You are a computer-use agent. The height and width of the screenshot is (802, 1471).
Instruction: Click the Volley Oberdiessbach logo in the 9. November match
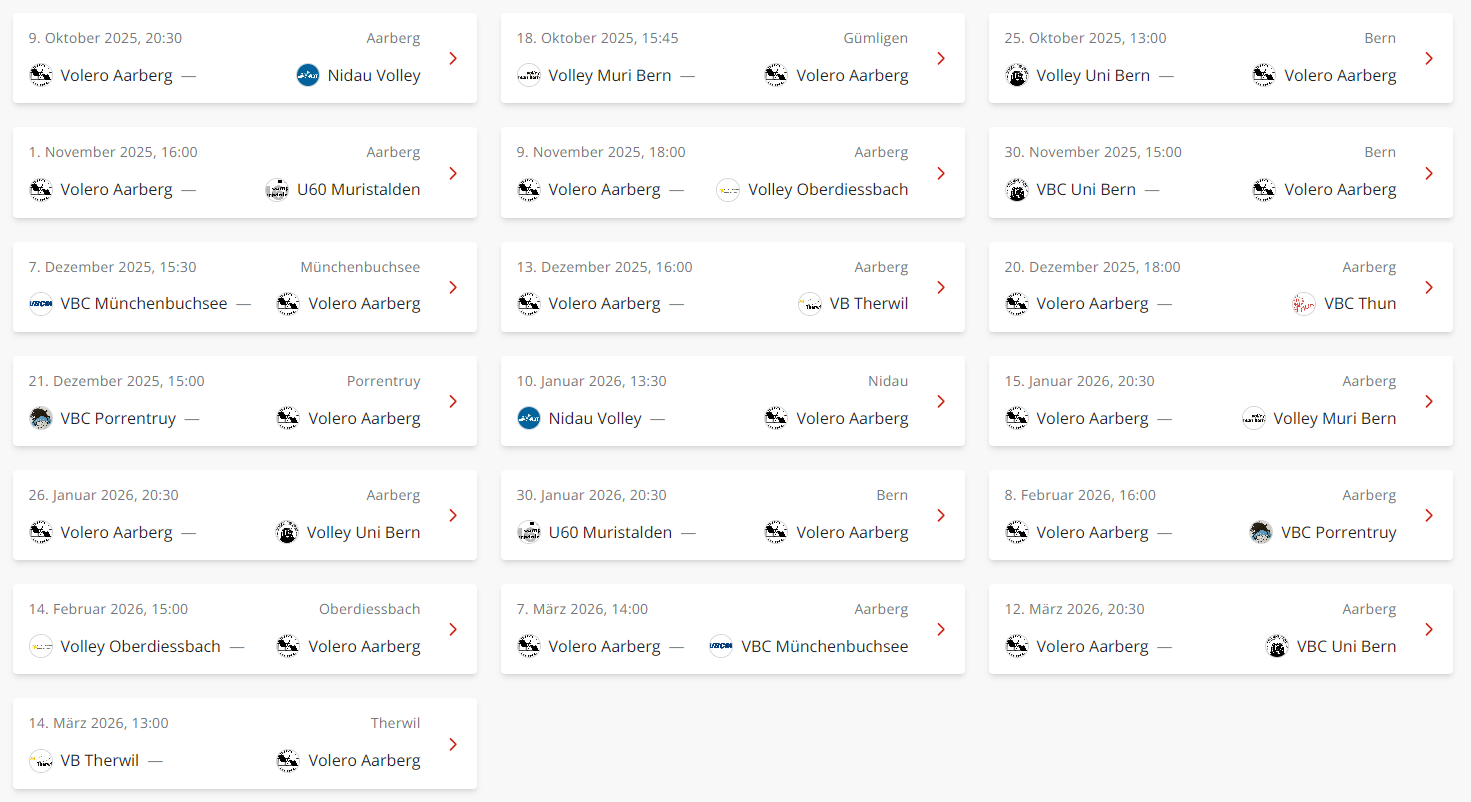click(728, 190)
